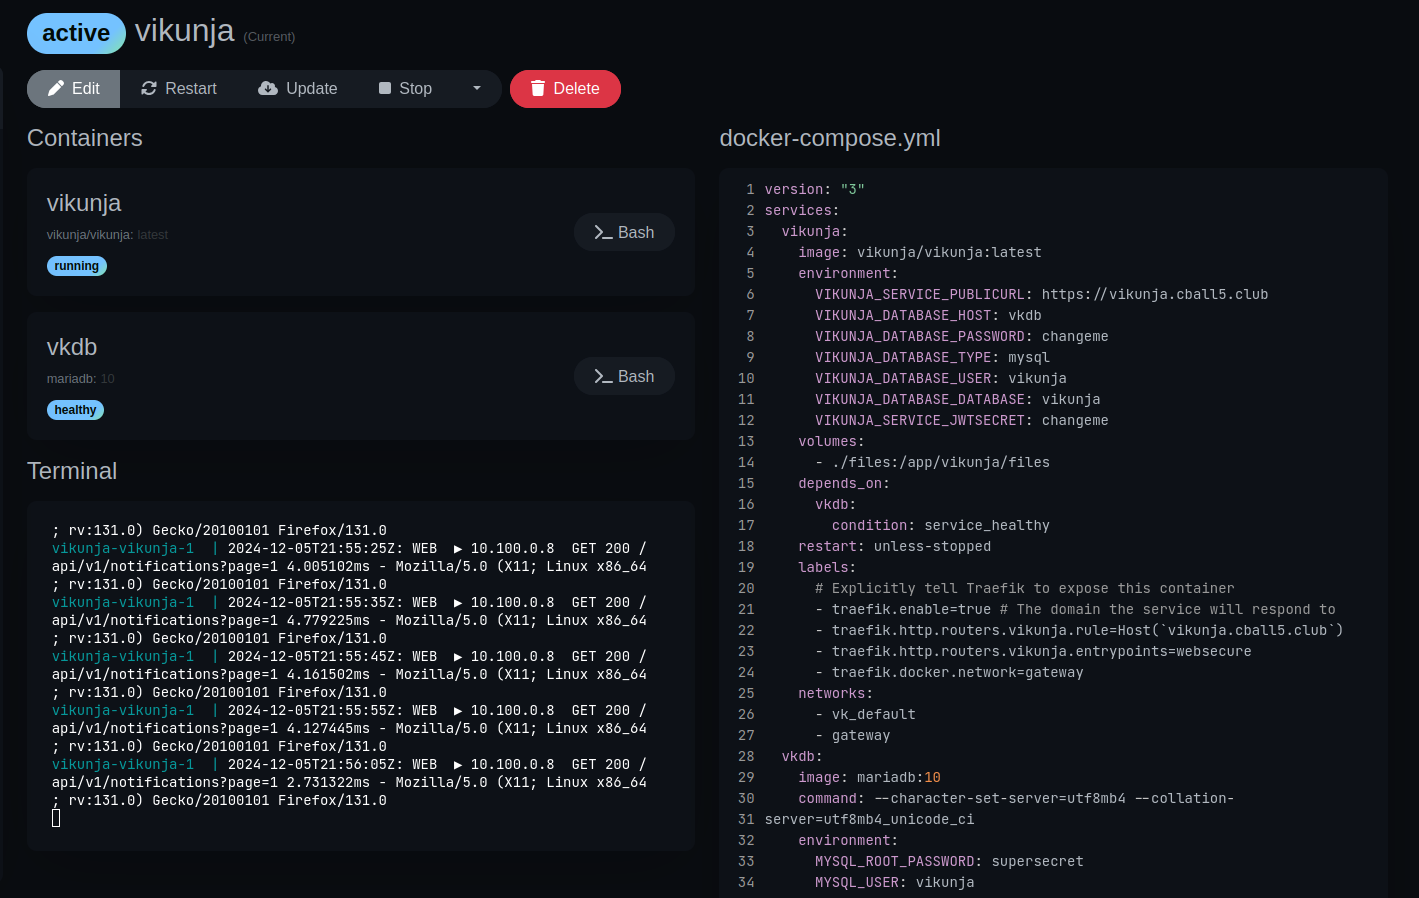Click the 21:55:25Z log line in terminal

pyautogui.click(x=349, y=548)
